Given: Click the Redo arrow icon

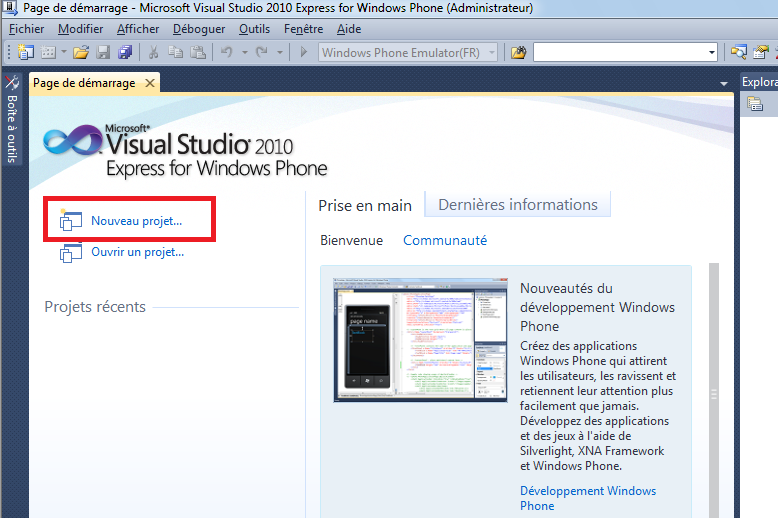Looking at the screenshot, I should 261,52.
